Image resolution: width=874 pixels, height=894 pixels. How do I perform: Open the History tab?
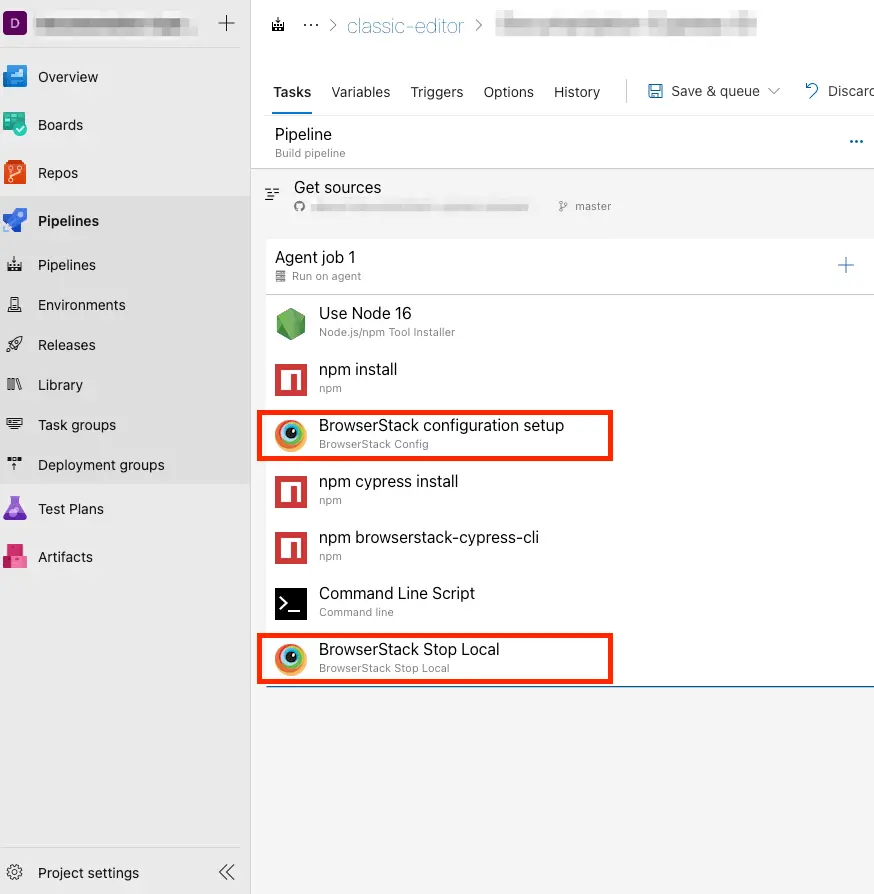pyautogui.click(x=577, y=92)
